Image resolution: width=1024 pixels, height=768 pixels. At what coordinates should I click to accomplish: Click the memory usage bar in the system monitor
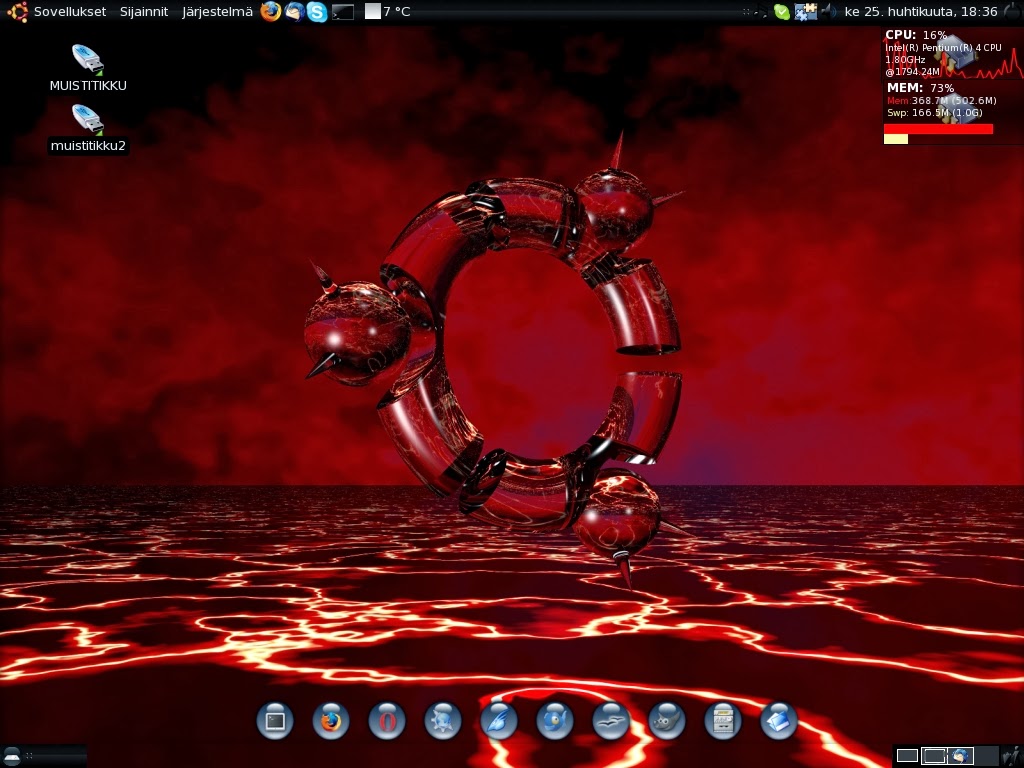[x=940, y=129]
